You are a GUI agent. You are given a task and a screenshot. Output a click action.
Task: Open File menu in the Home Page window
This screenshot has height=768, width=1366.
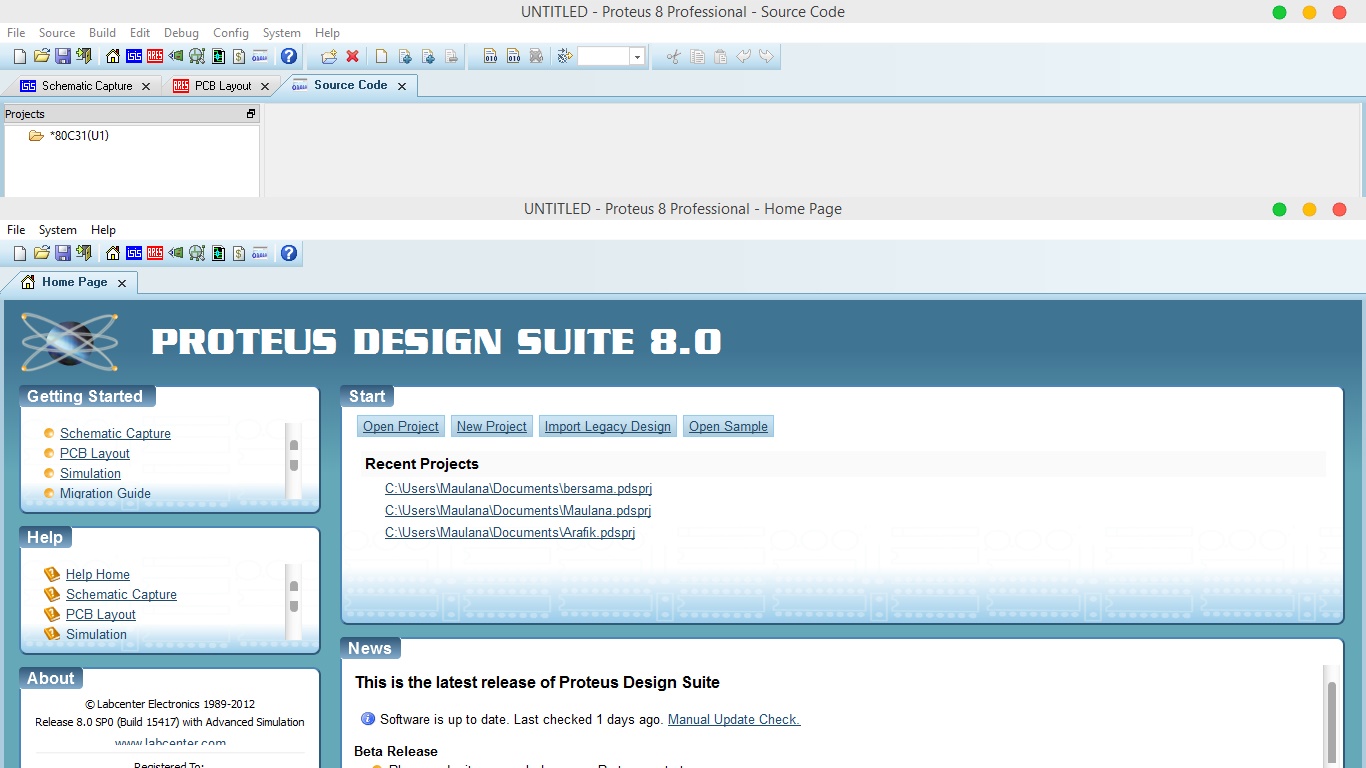click(16, 230)
